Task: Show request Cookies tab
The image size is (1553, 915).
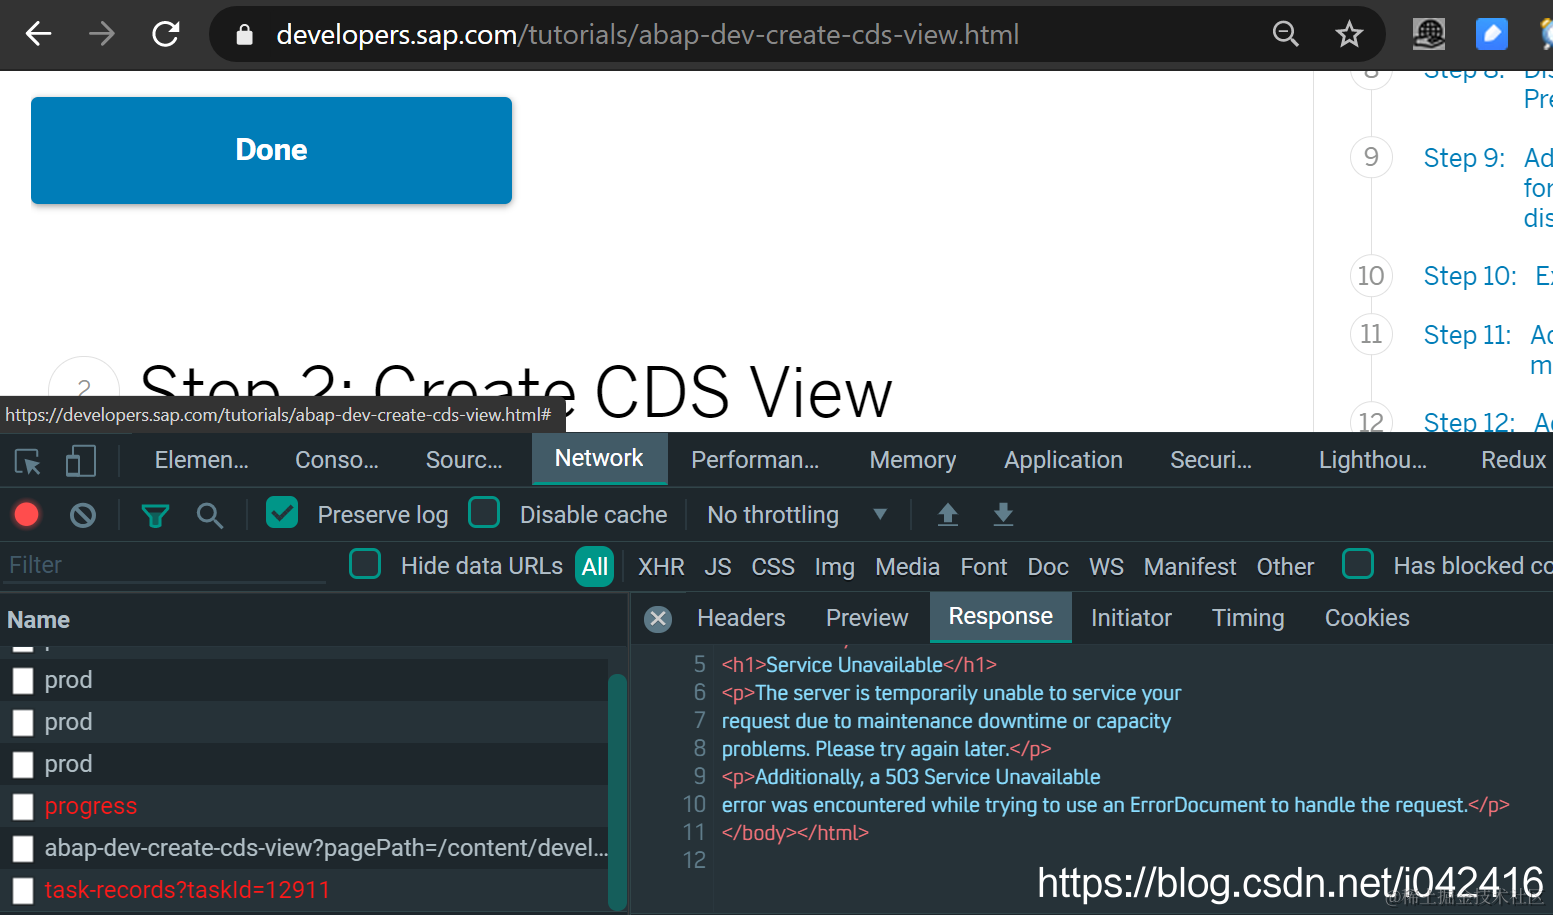Action: [x=1367, y=618]
